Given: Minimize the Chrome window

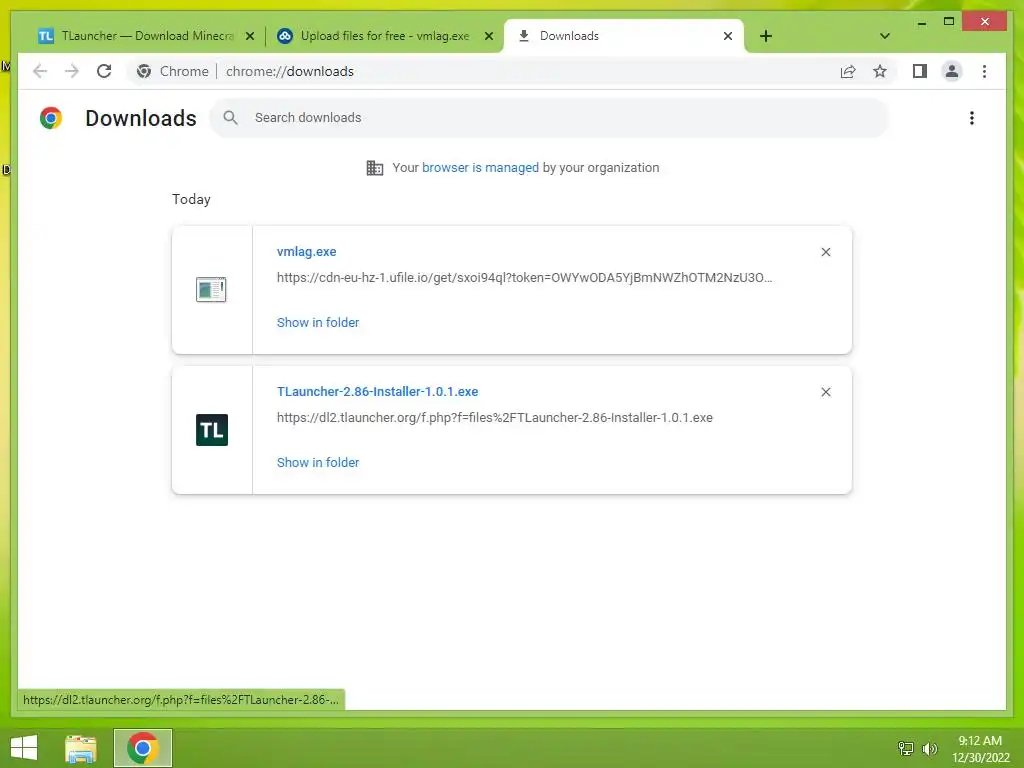Looking at the screenshot, I should (921, 22).
